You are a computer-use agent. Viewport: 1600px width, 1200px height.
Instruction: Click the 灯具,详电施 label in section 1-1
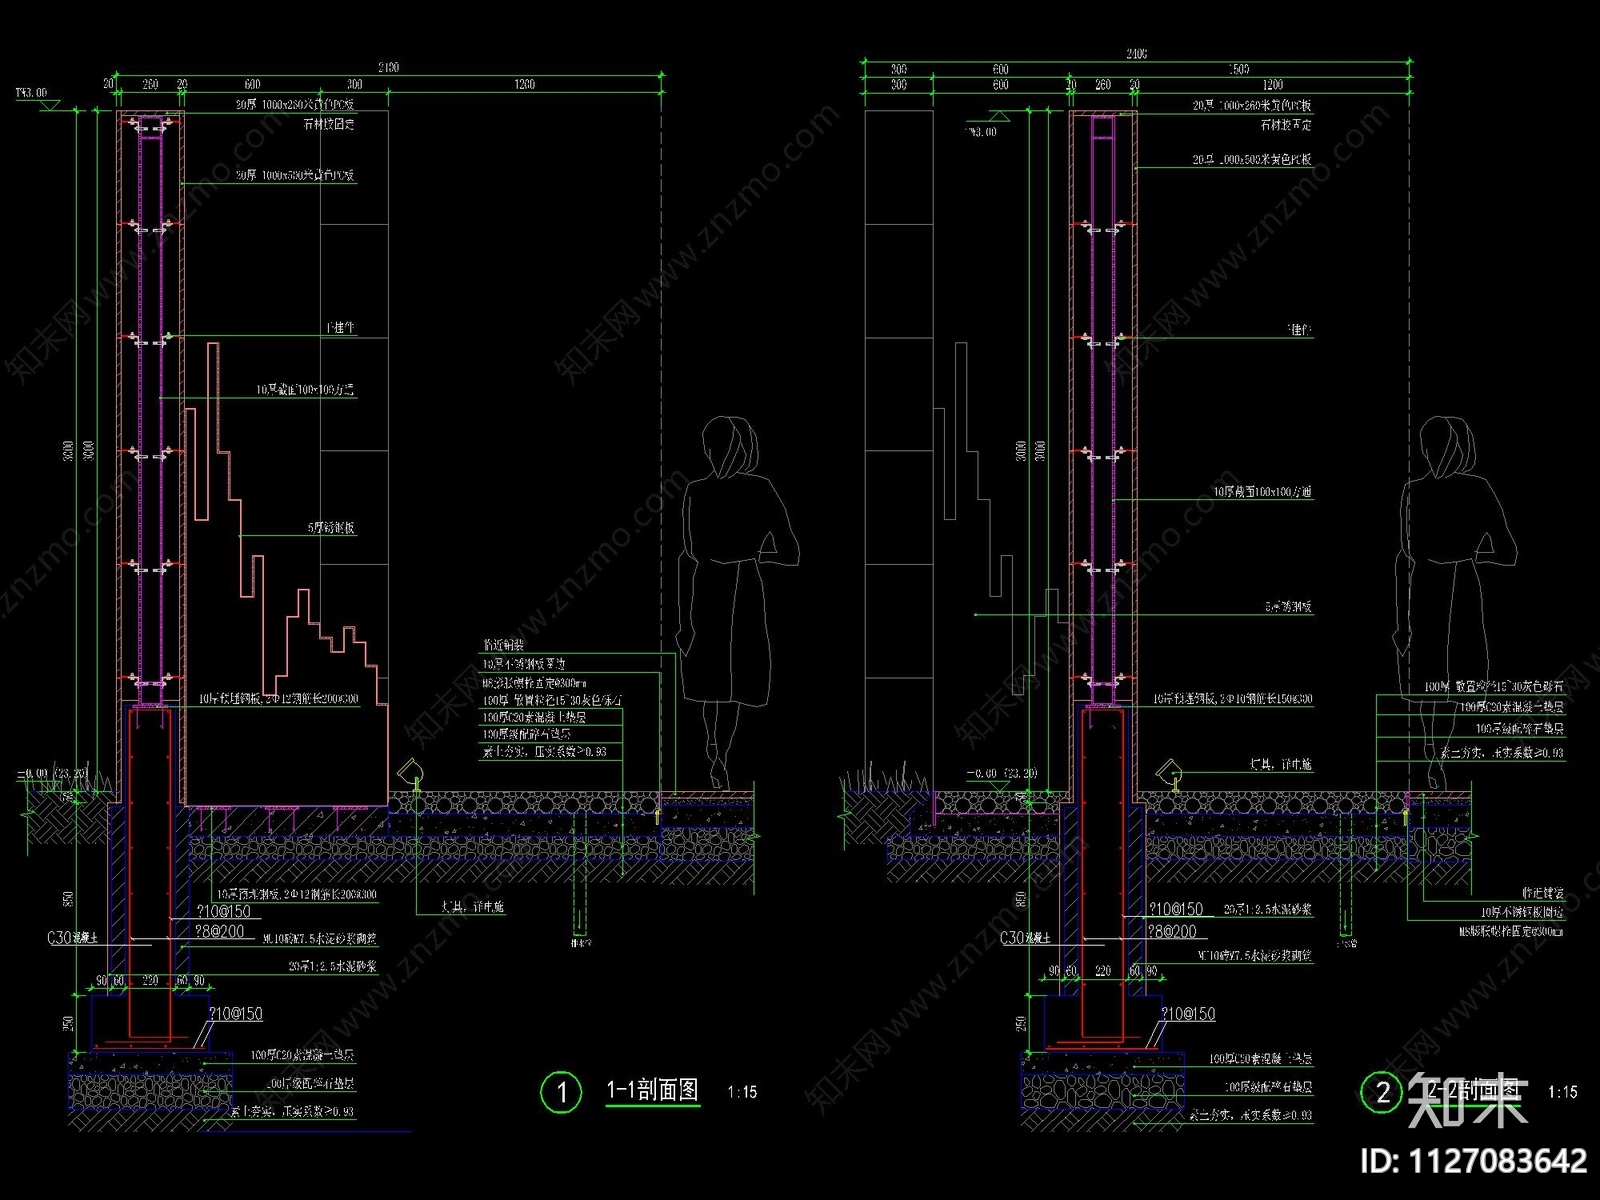473,907
